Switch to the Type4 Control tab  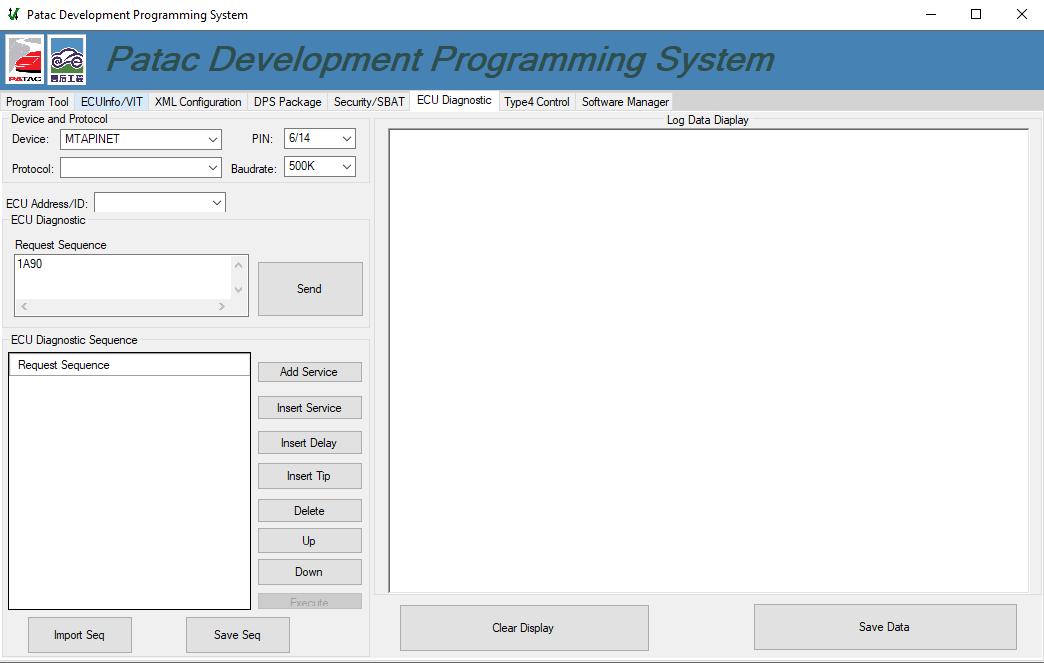(537, 101)
